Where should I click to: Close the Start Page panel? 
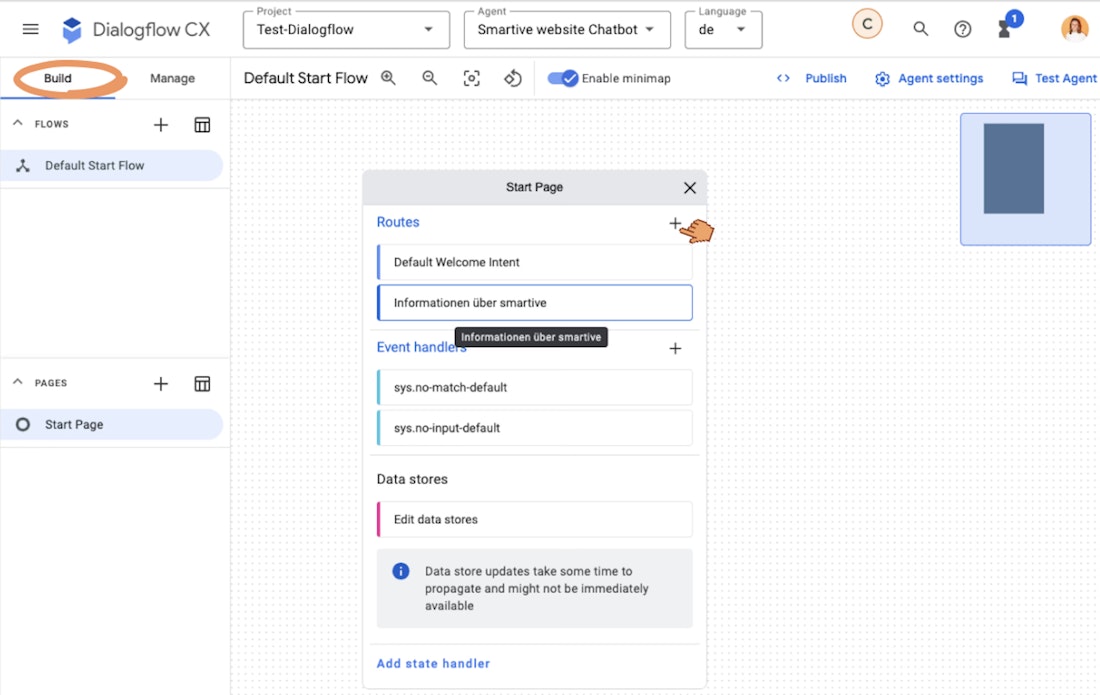coord(690,187)
